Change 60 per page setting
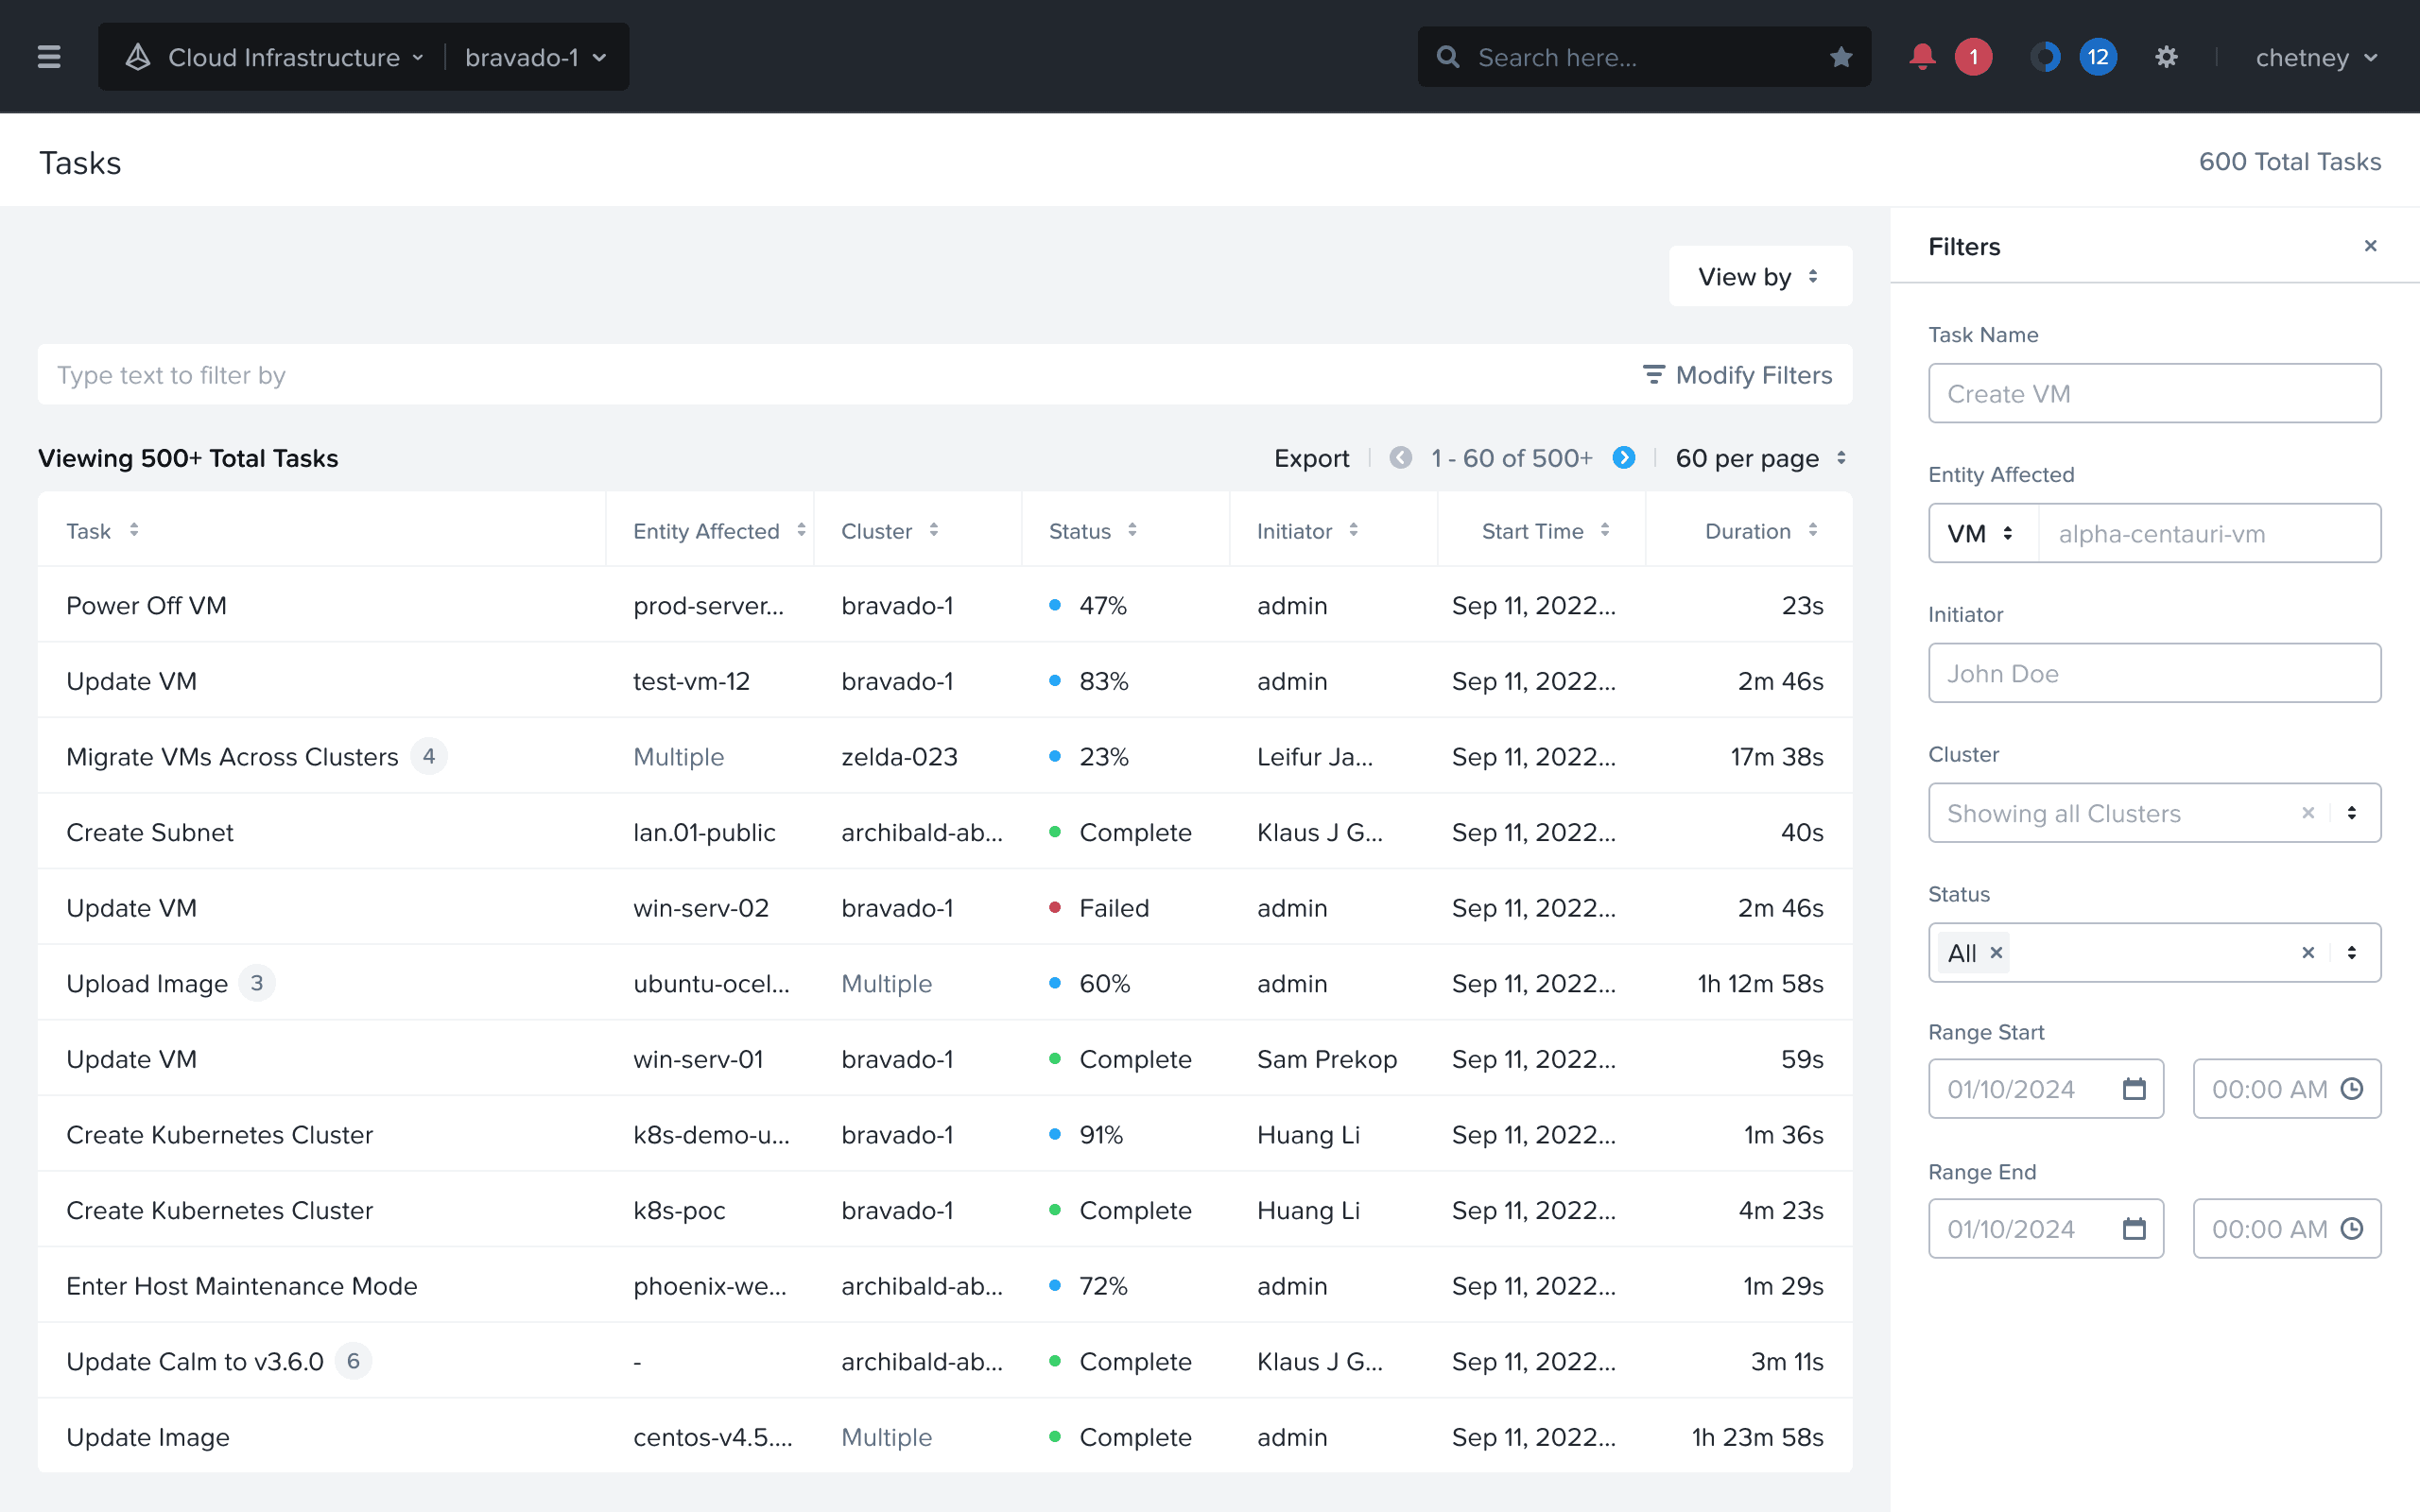The image size is (2420, 1512). click(1760, 458)
